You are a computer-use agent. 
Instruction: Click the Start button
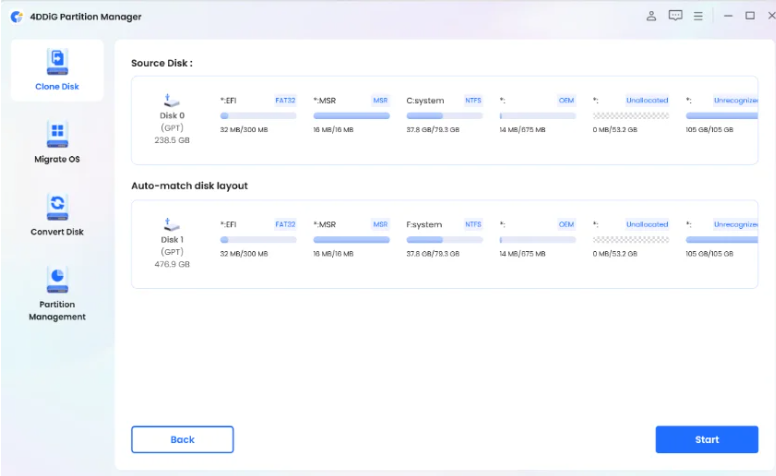(x=707, y=439)
